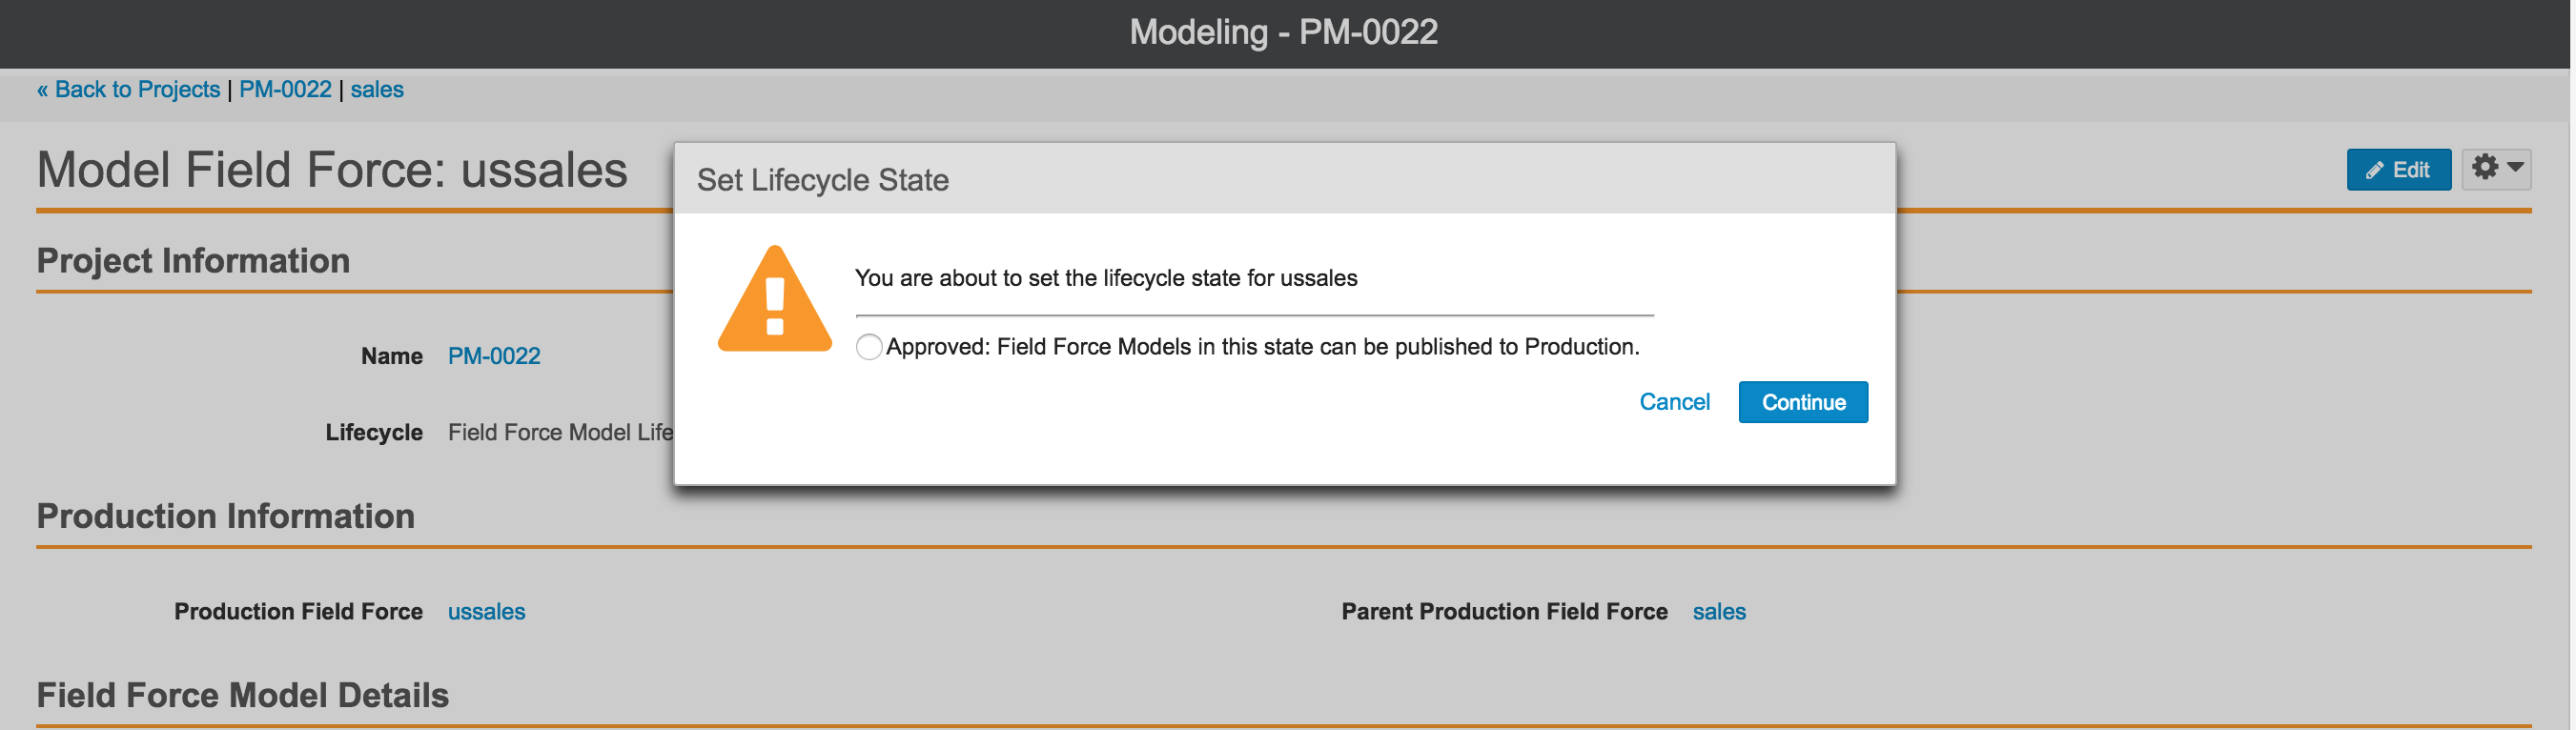This screenshot has width=2576, height=730.
Task: Click the orange warning triangle icon
Action: 775,299
